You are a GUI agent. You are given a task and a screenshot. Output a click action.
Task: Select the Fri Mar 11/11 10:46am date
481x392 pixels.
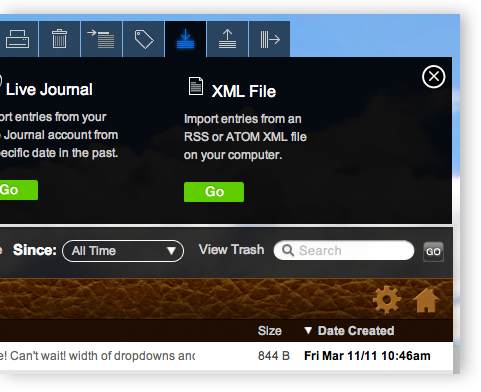pos(367,356)
